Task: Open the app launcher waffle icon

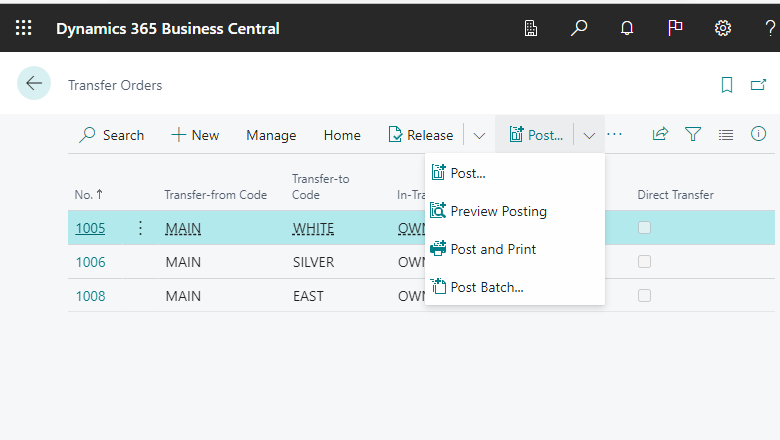Action: (x=24, y=29)
